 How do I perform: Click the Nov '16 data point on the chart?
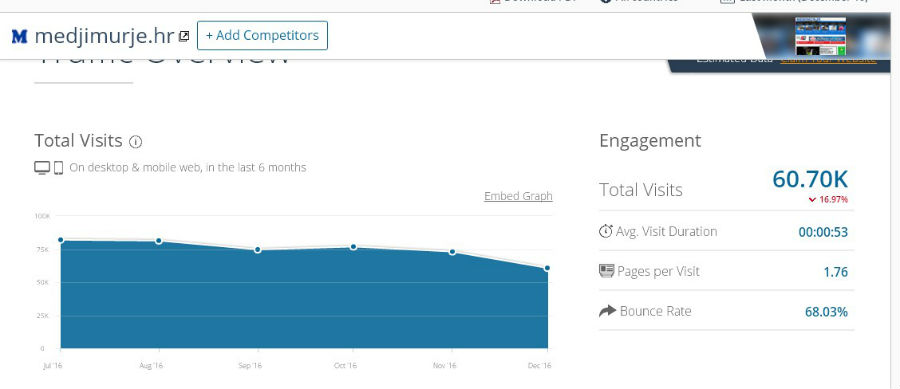[452, 252]
